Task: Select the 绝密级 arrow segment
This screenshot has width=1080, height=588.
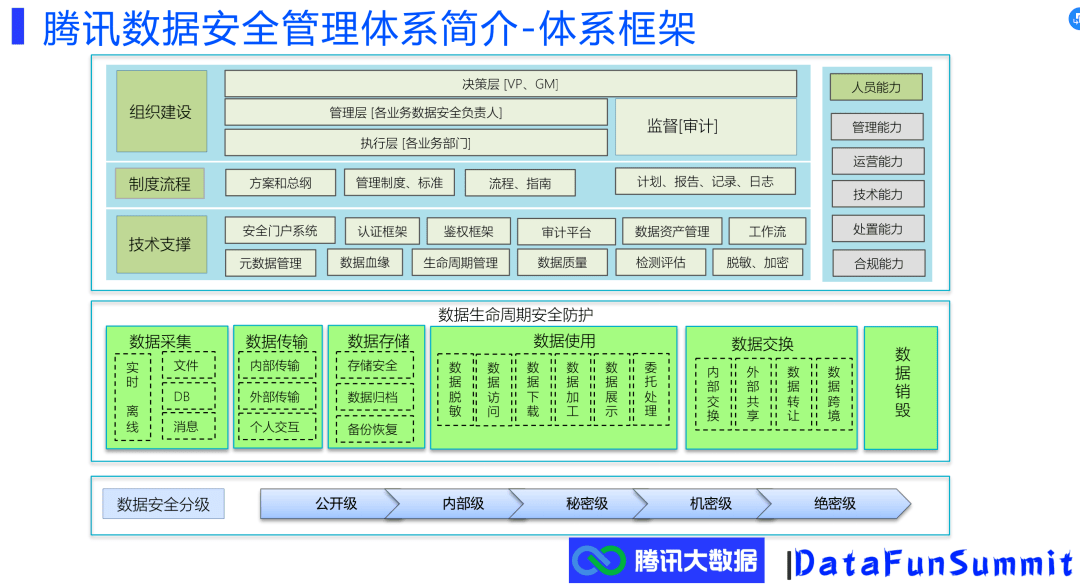Action: [x=835, y=504]
